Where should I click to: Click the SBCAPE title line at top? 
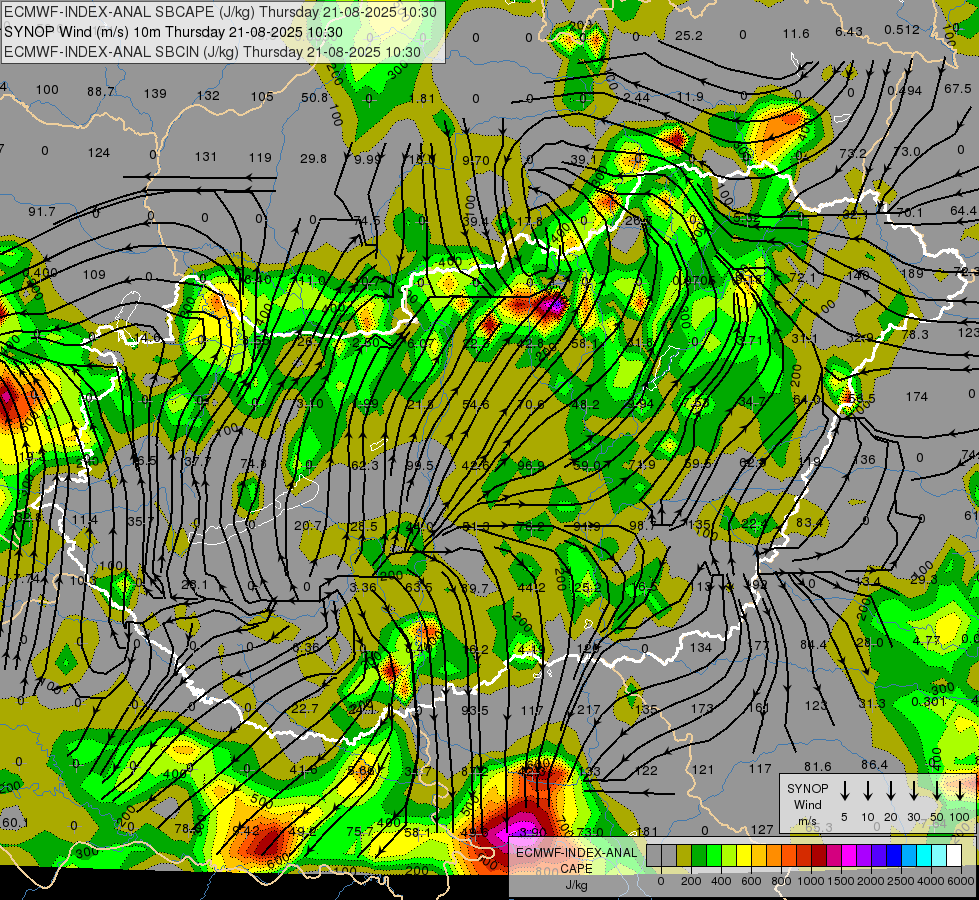221,12
